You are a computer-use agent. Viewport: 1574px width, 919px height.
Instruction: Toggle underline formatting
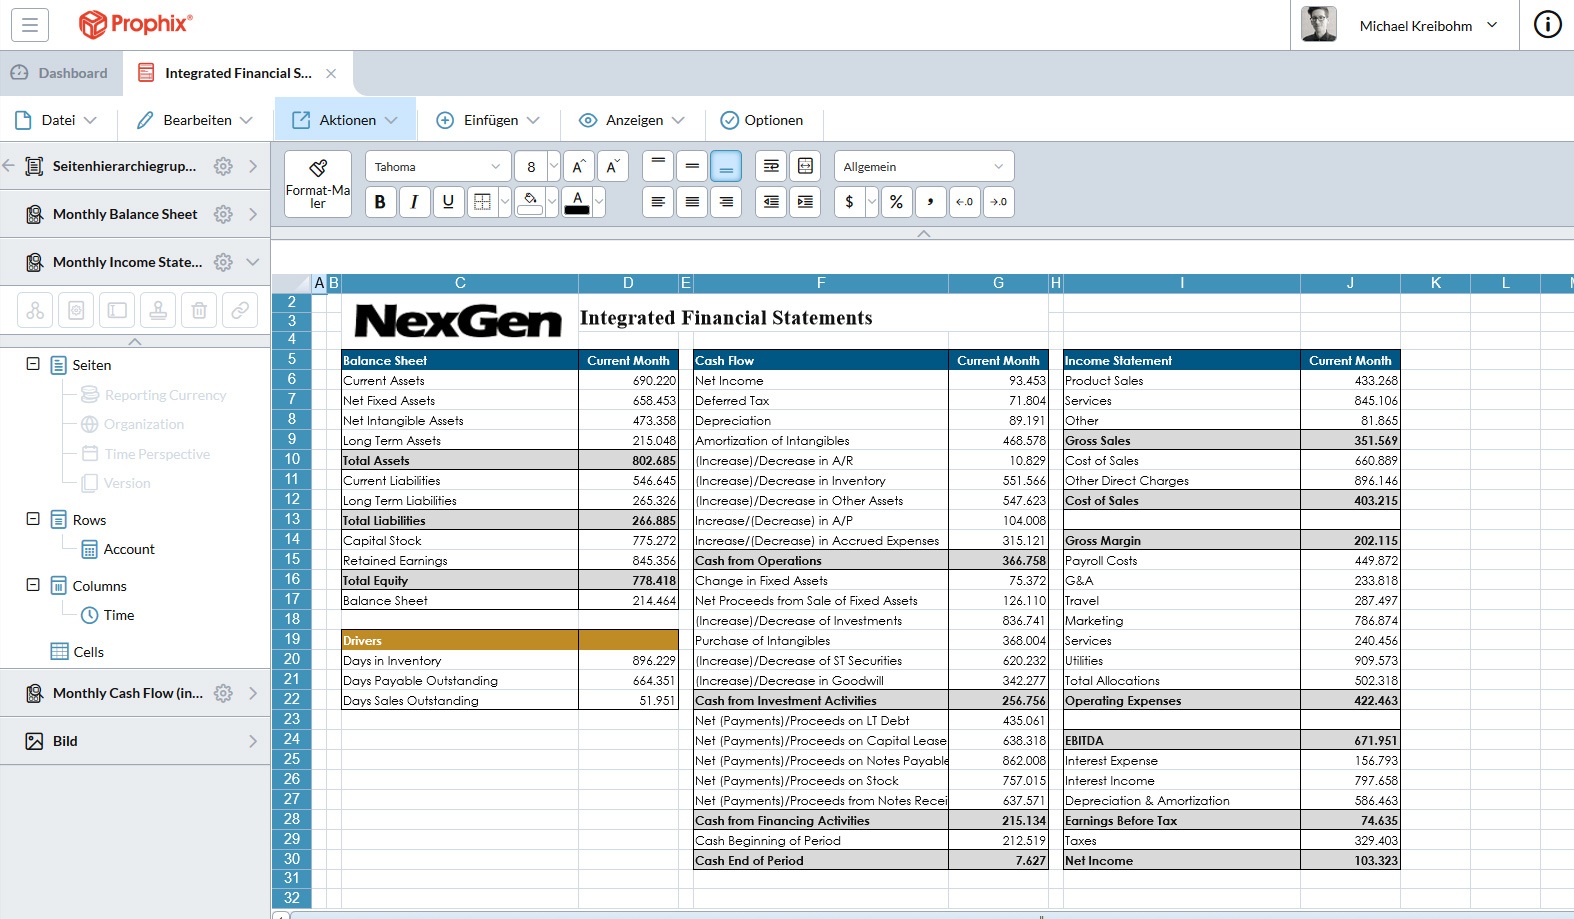pos(448,202)
